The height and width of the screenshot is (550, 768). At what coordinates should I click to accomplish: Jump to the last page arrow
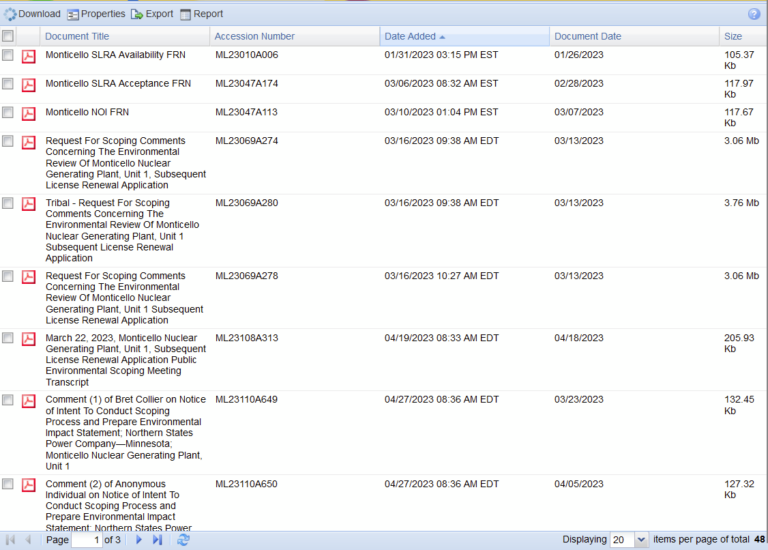[157, 540]
